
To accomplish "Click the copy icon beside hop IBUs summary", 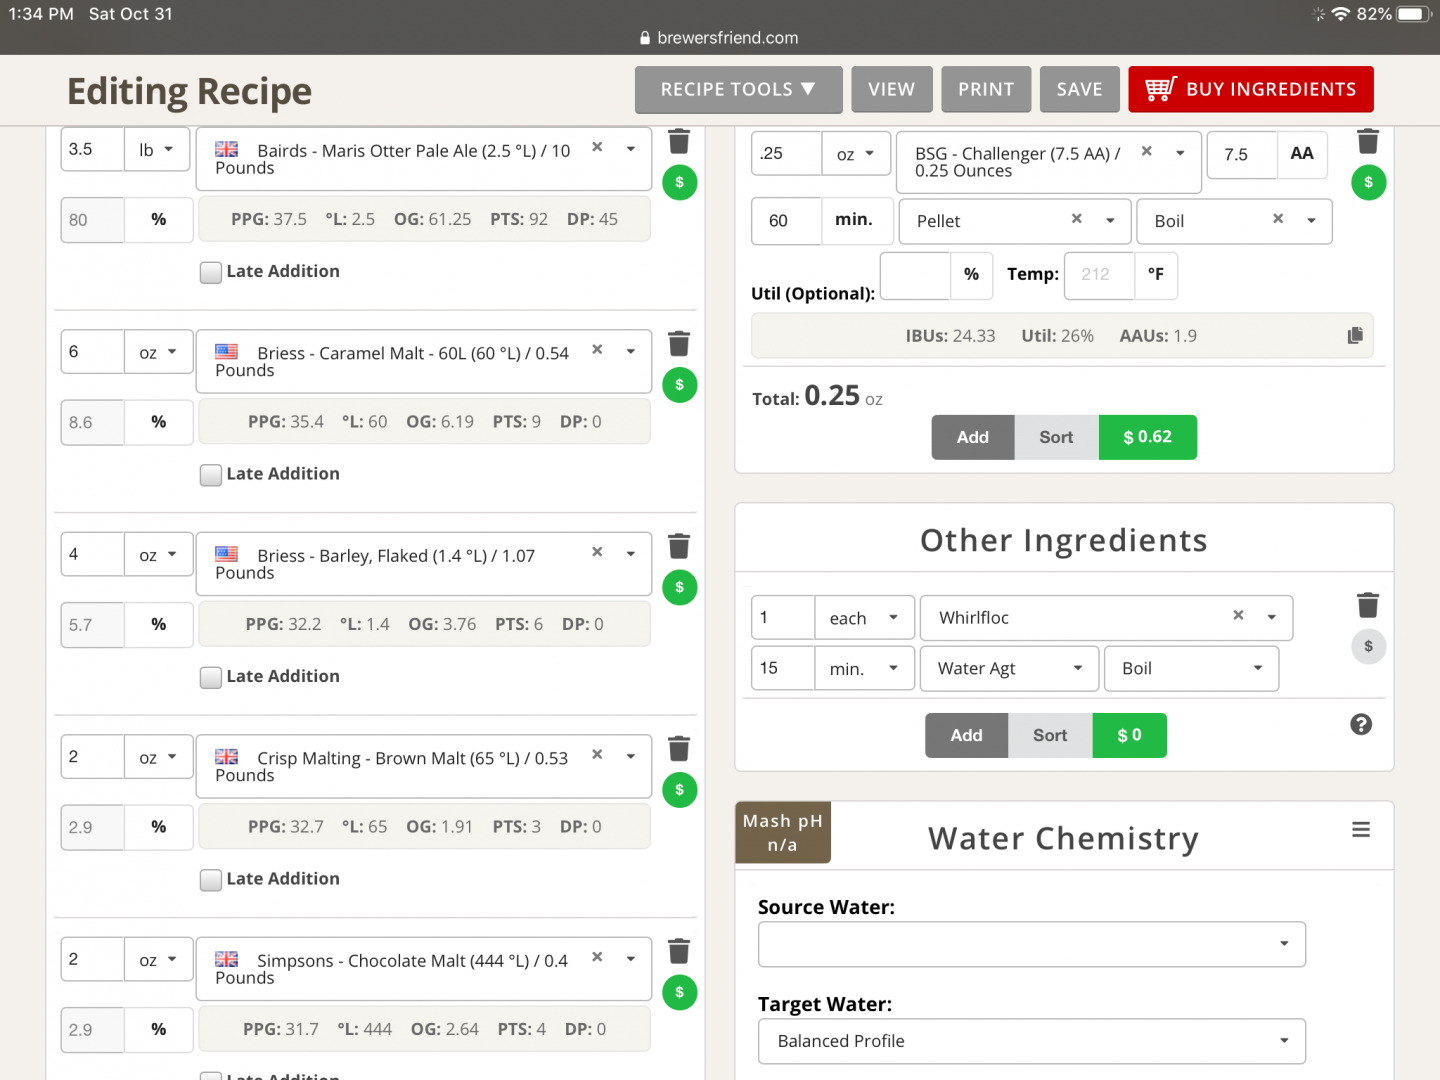I will (1355, 336).
